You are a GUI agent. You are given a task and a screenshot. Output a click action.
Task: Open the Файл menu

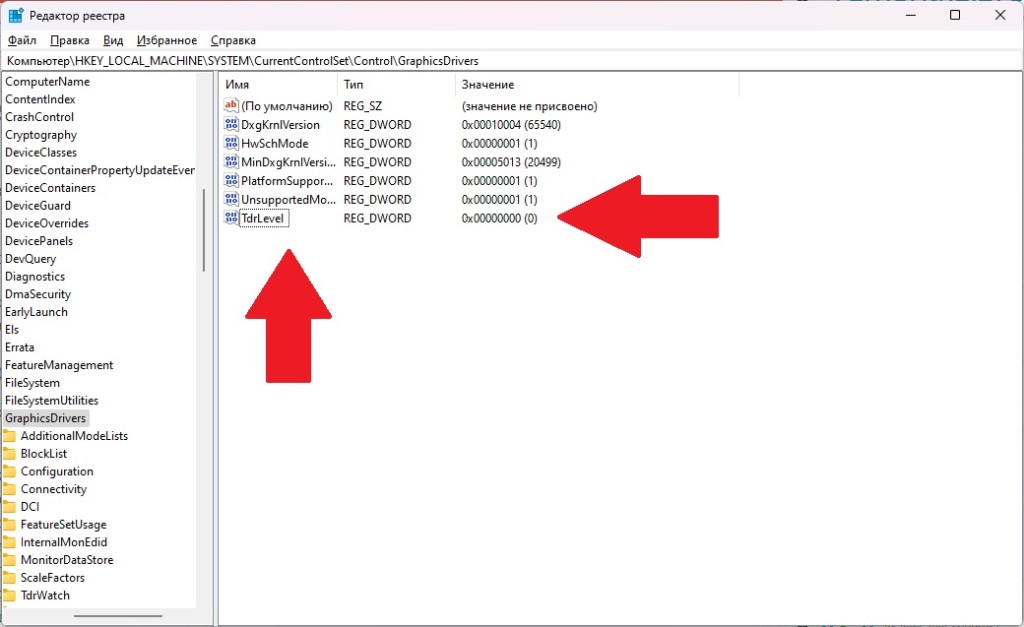tap(22, 40)
